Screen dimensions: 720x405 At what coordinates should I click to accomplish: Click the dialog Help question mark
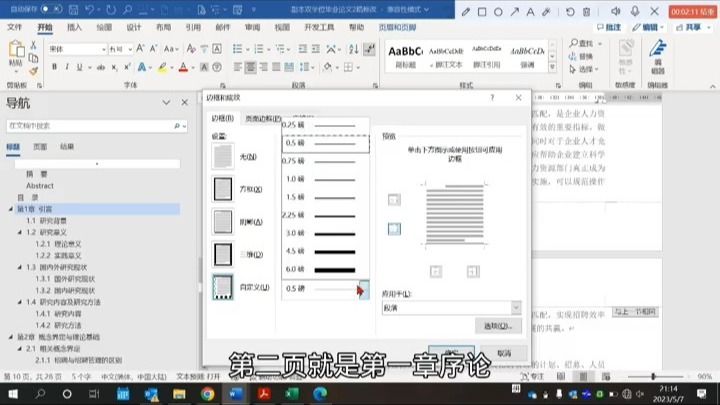tap(492, 98)
